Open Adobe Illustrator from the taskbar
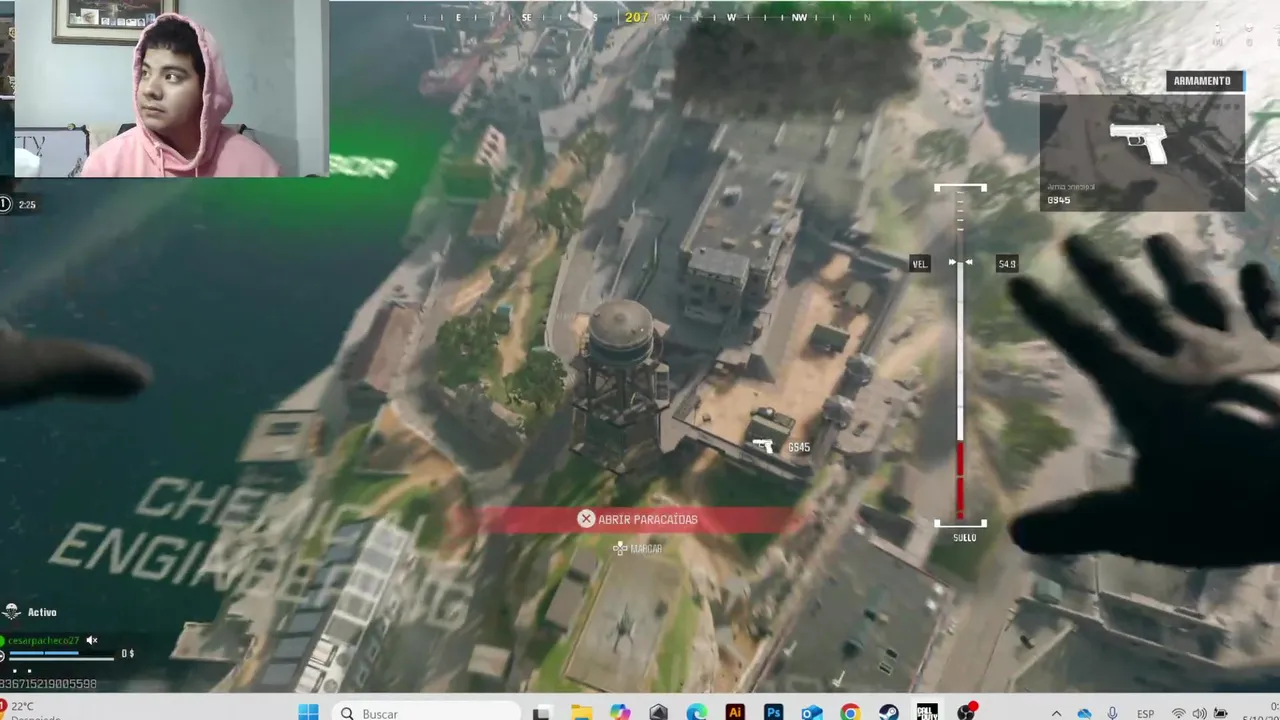The width and height of the screenshot is (1280, 720). pos(735,712)
